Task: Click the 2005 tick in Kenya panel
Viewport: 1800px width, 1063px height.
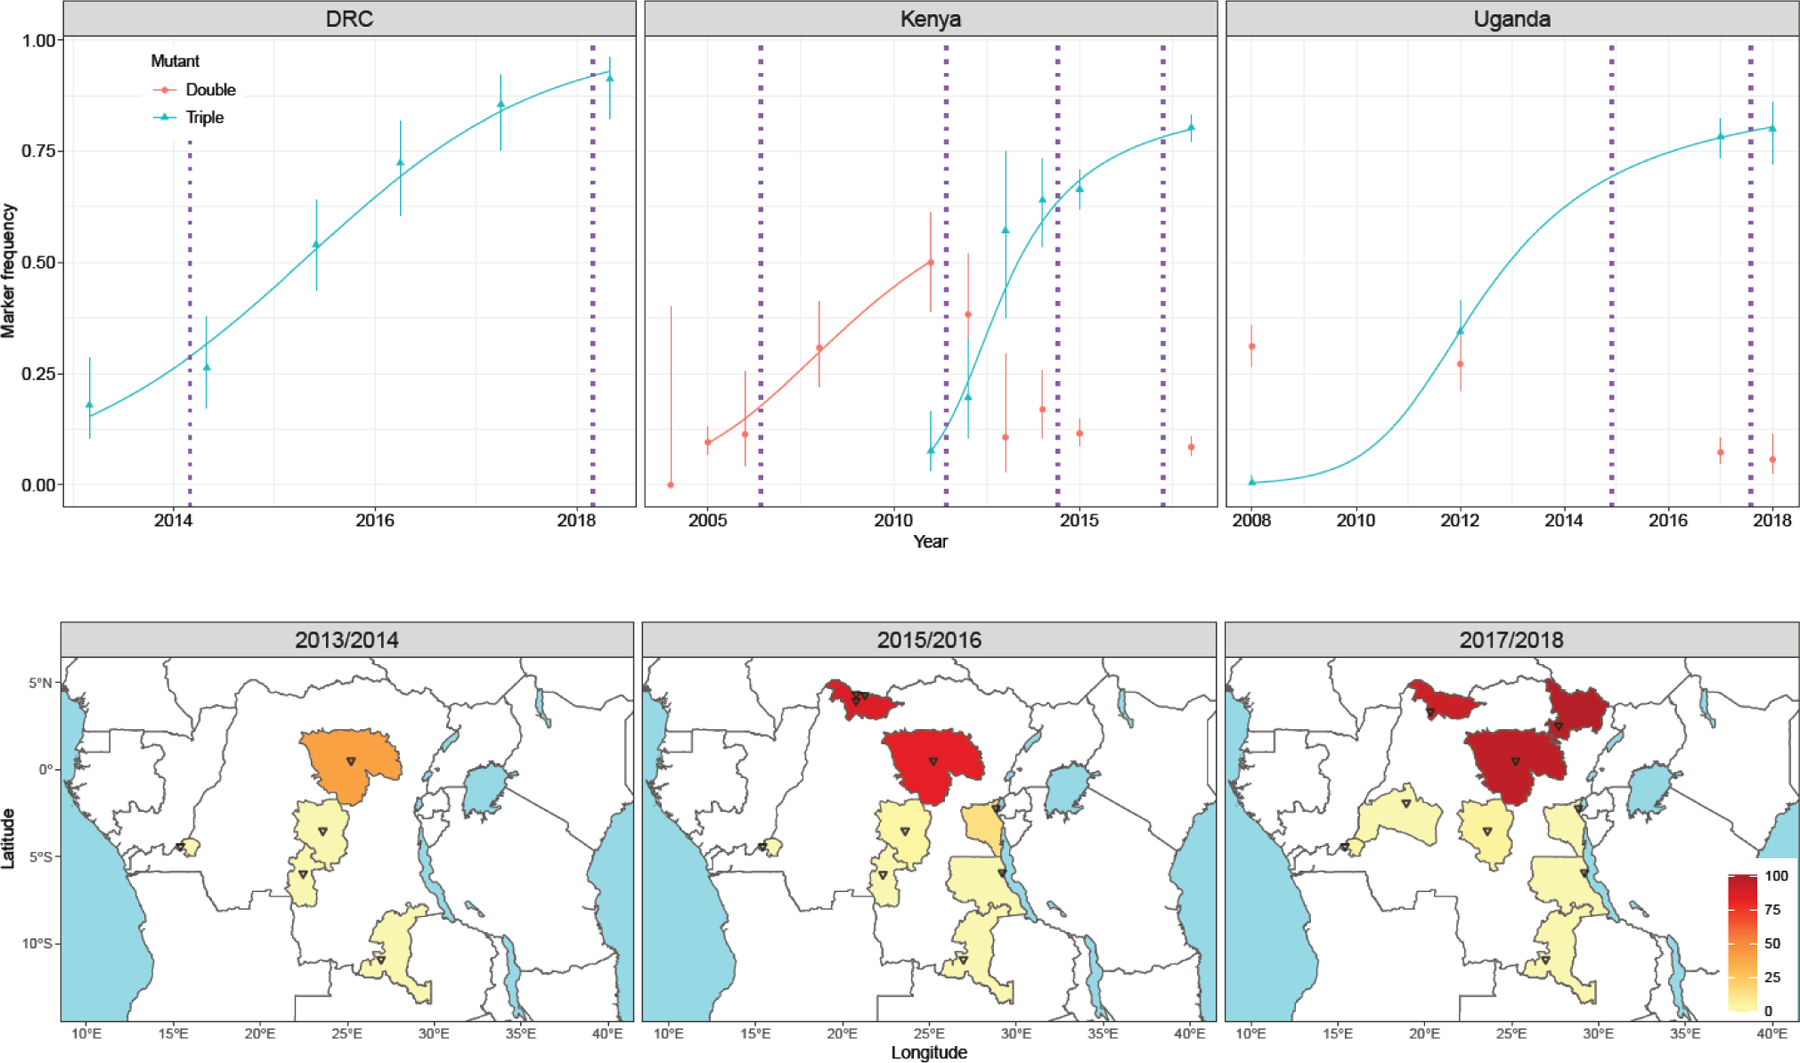Action: coord(708,520)
